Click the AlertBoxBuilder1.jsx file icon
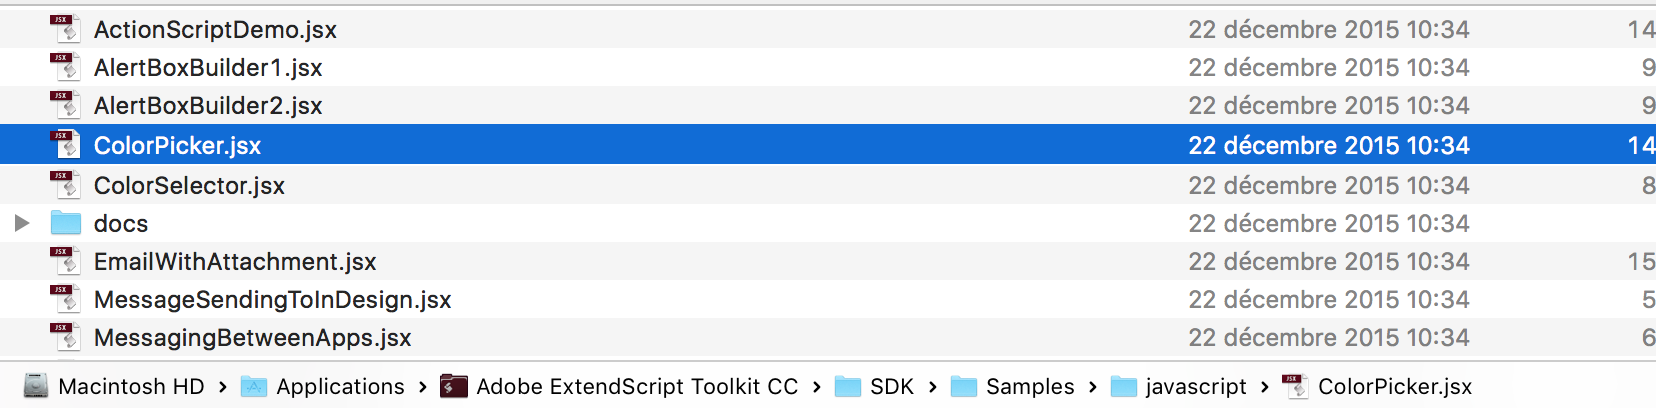Screen dimensions: 1656x408 pyautogui.click(x=65, y=67)
